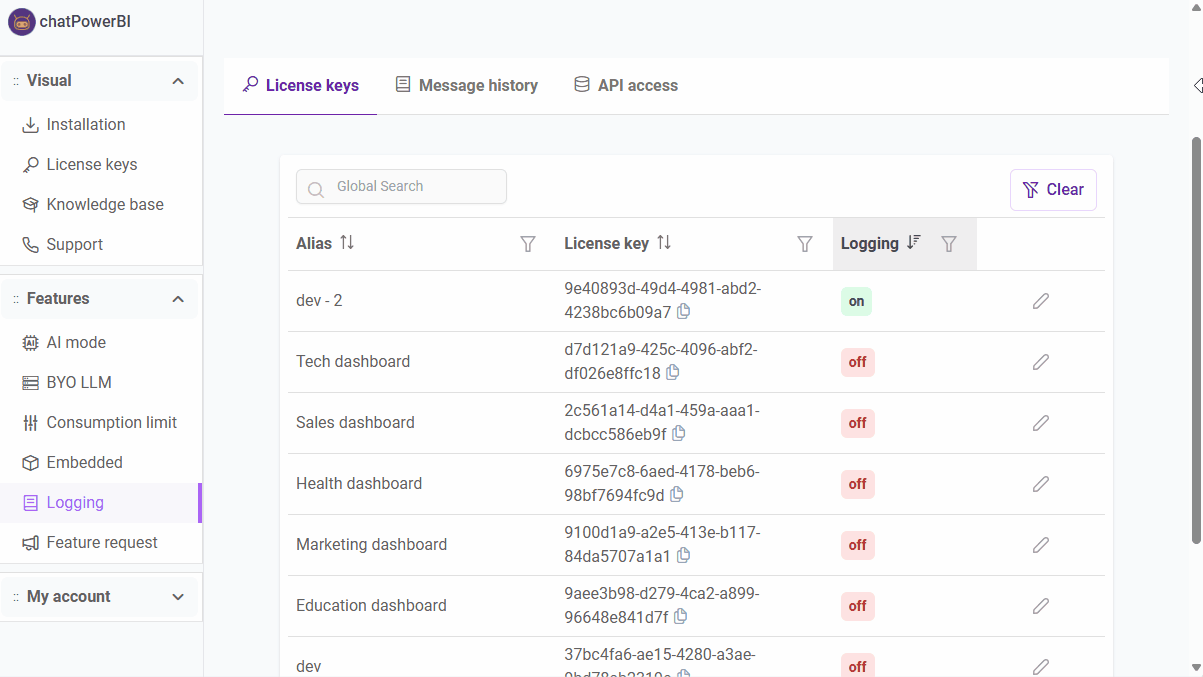Toggle logging 'off' badge for Tech dashboard
The width and height of the screenshot is (1203, 677).
point(857,362)
